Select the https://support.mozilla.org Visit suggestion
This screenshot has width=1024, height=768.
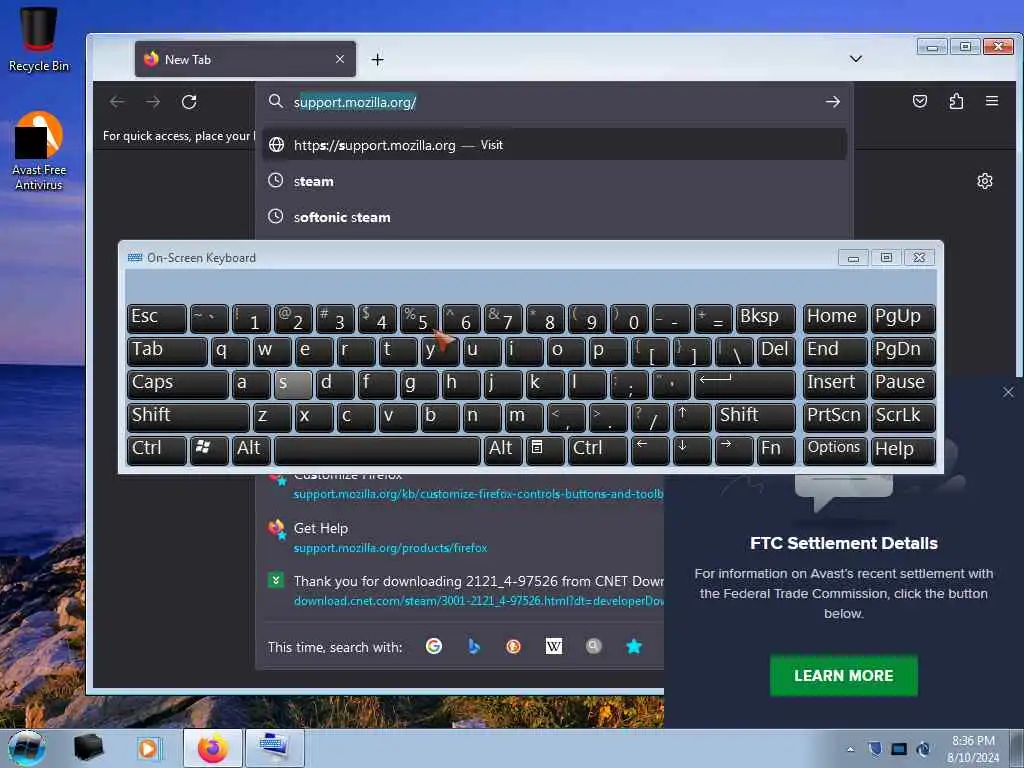click(554, 144)
